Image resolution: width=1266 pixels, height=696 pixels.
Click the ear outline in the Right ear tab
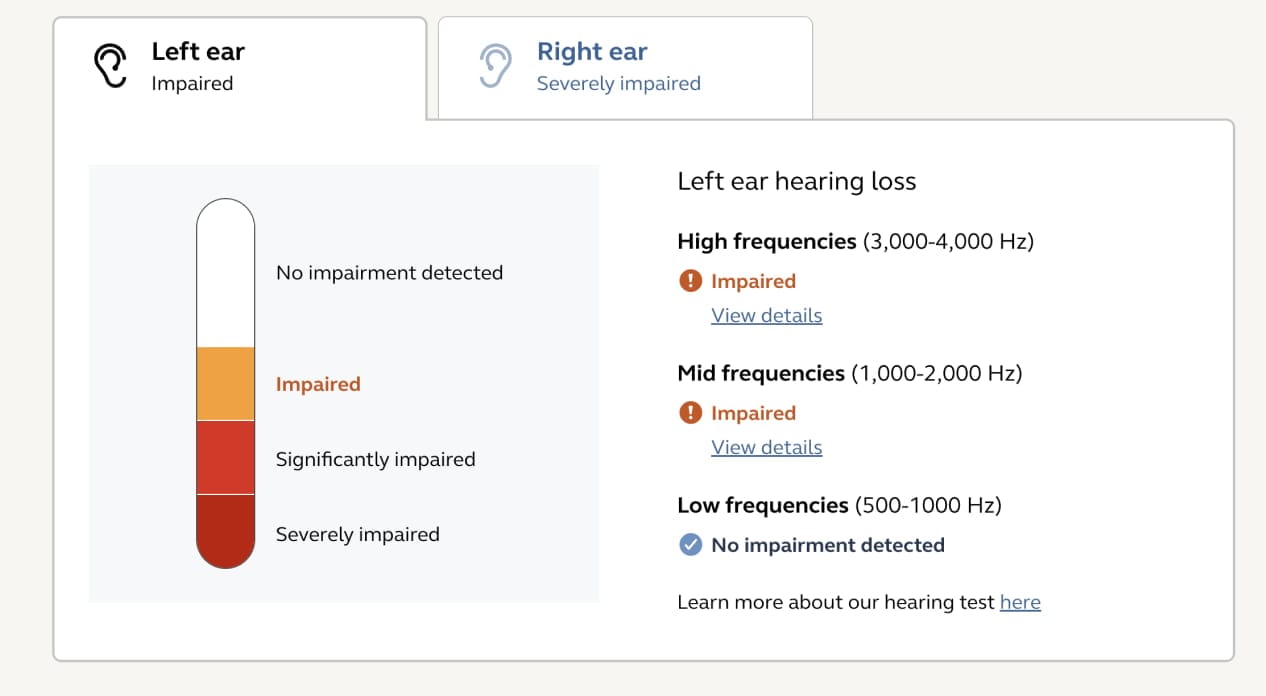tap(497, 66)
